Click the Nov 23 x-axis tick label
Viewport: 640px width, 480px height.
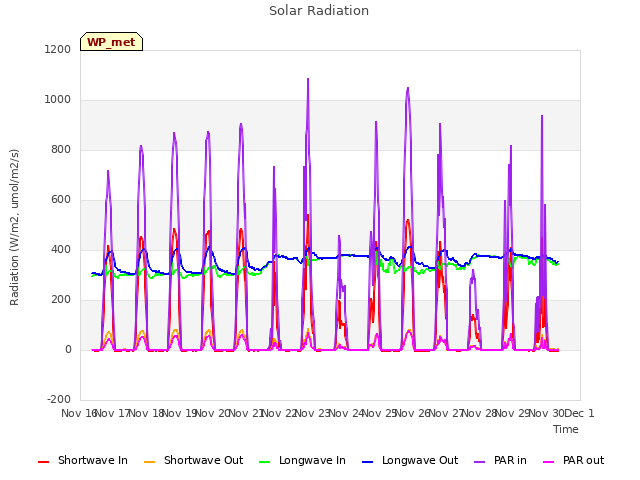pyautogui.click(x=312, y=413)
